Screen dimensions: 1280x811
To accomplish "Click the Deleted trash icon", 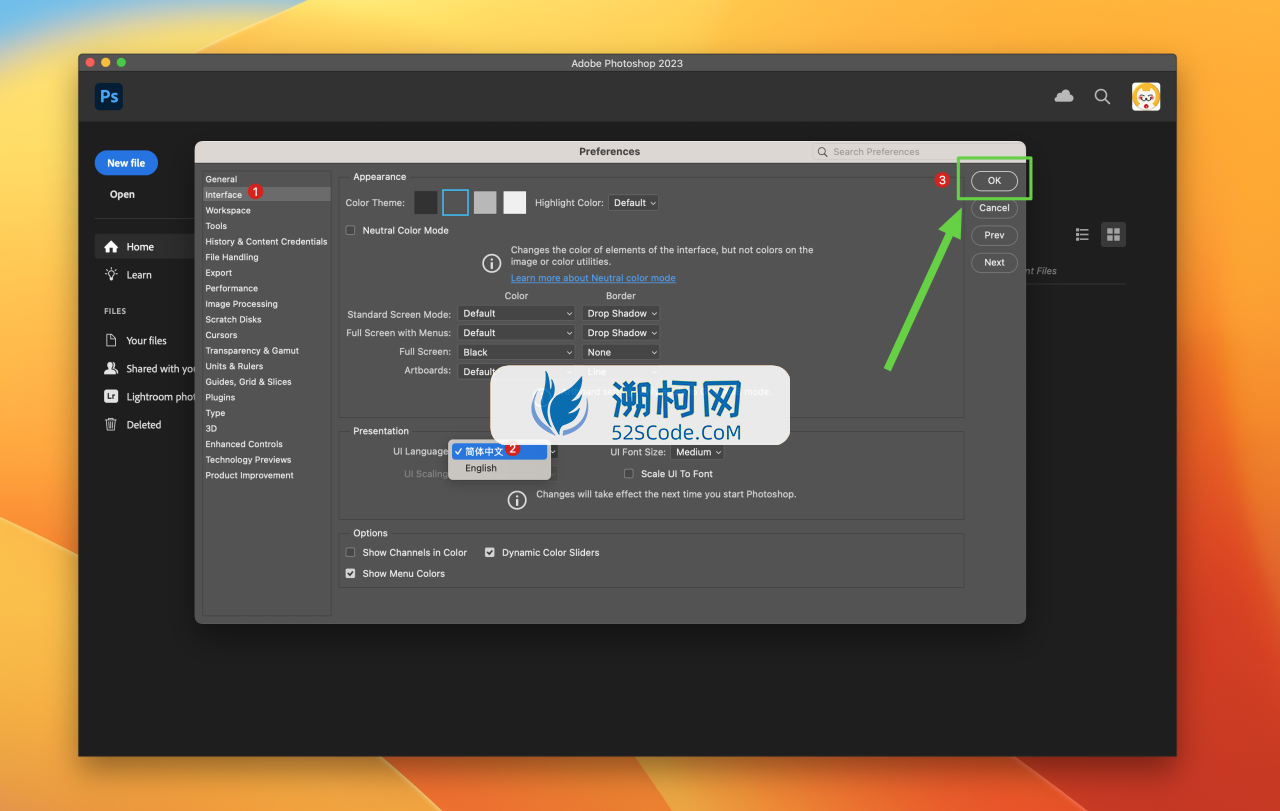I will coord(111,424).
